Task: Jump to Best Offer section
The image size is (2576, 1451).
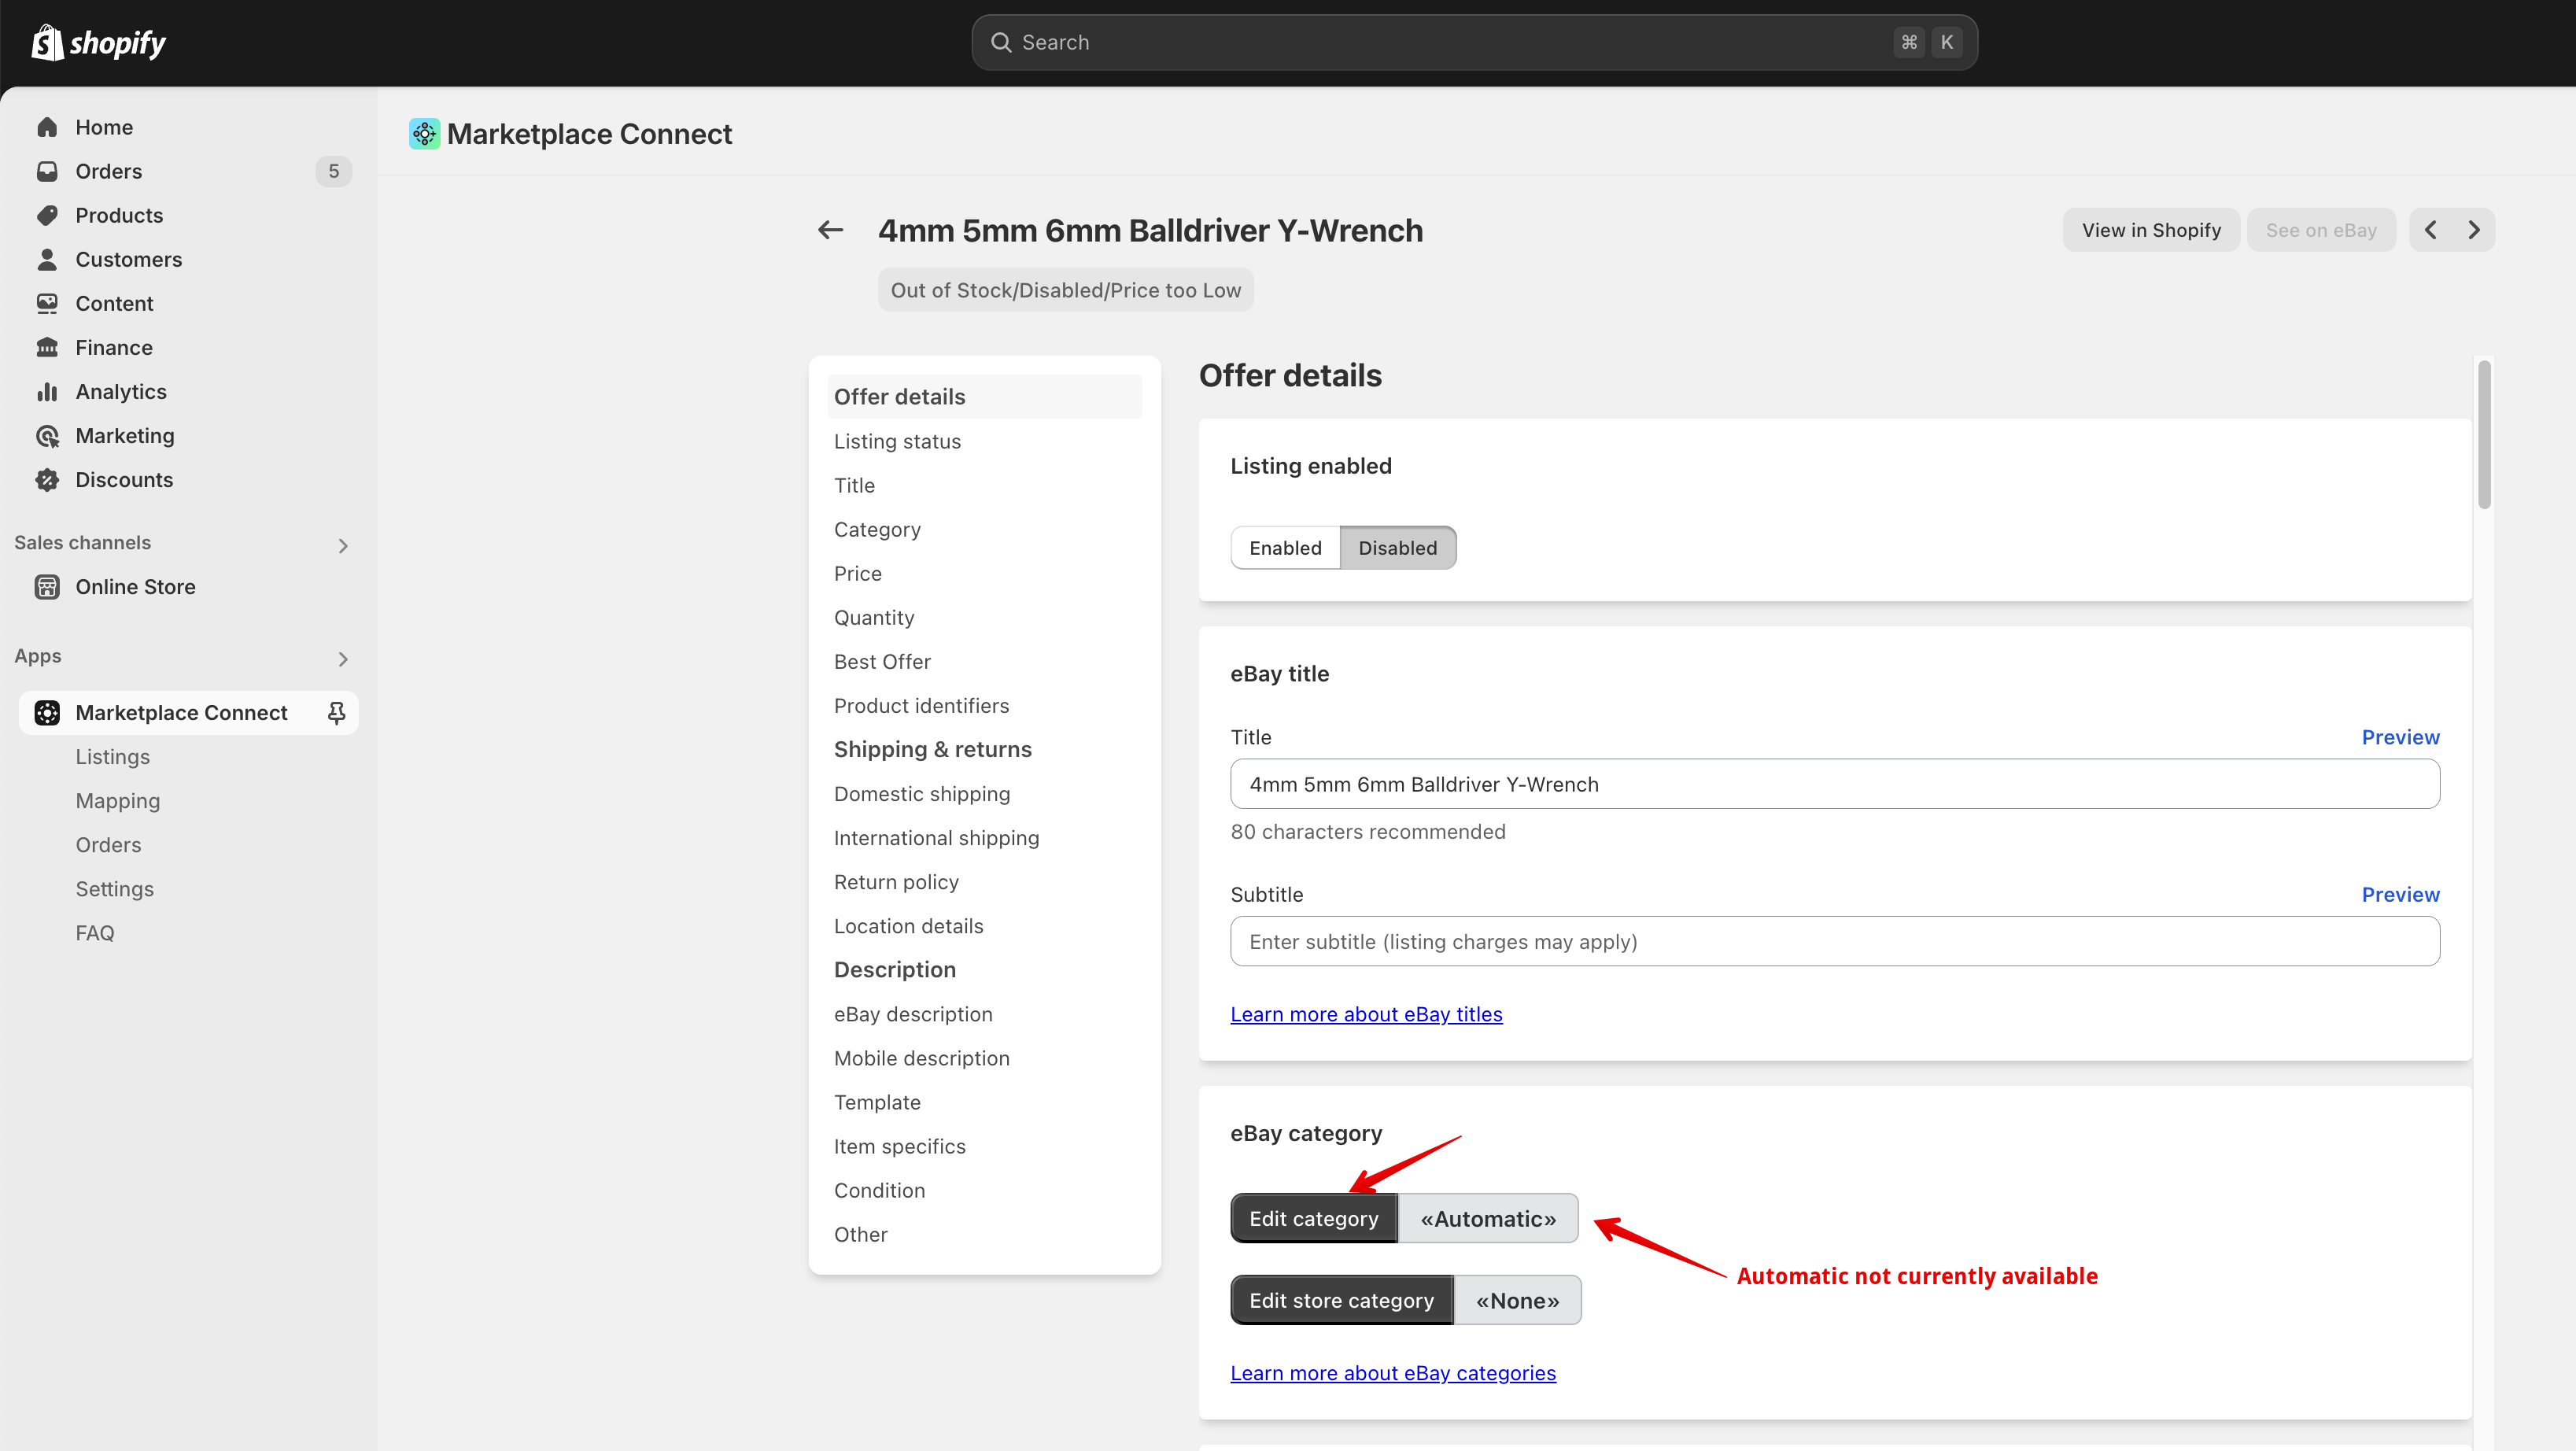Action: (x=882, y=661)
